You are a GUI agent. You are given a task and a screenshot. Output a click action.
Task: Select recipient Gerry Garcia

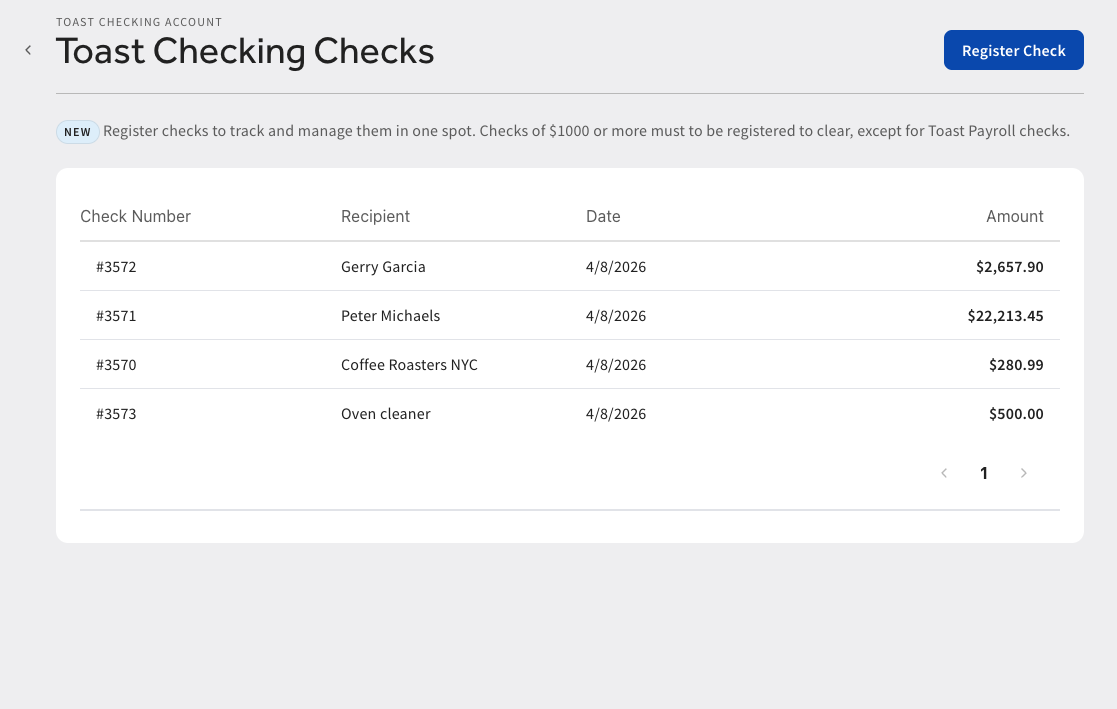click(x=383, y=266)
